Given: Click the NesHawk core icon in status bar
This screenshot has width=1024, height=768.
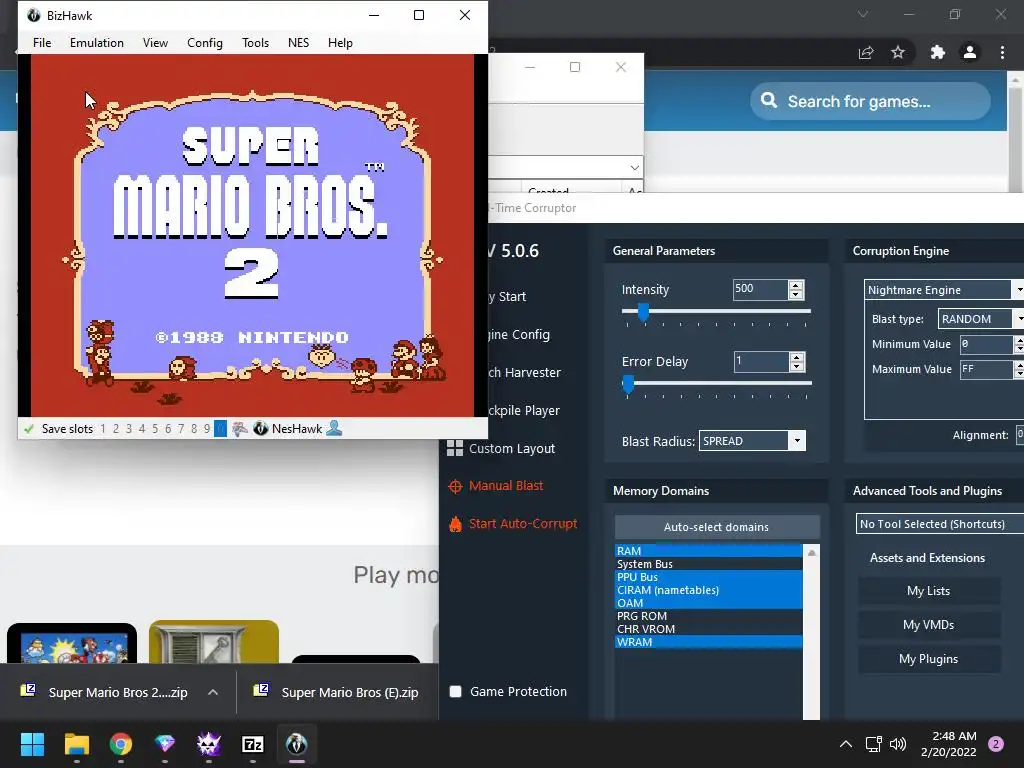Looking at the screenshot, I should click(x=261, y=429).
